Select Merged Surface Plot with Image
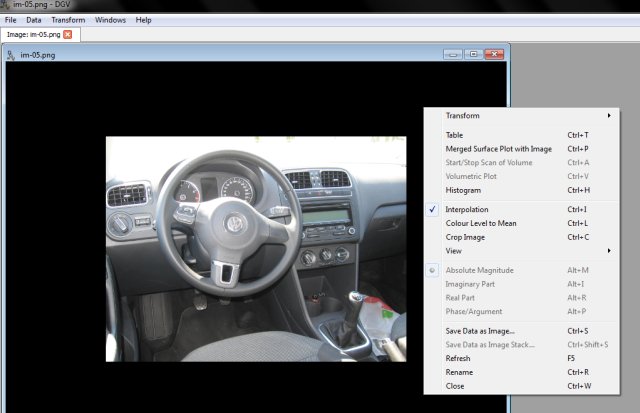Viewport: 640px width, 413px height. click(x=498, y=149)
